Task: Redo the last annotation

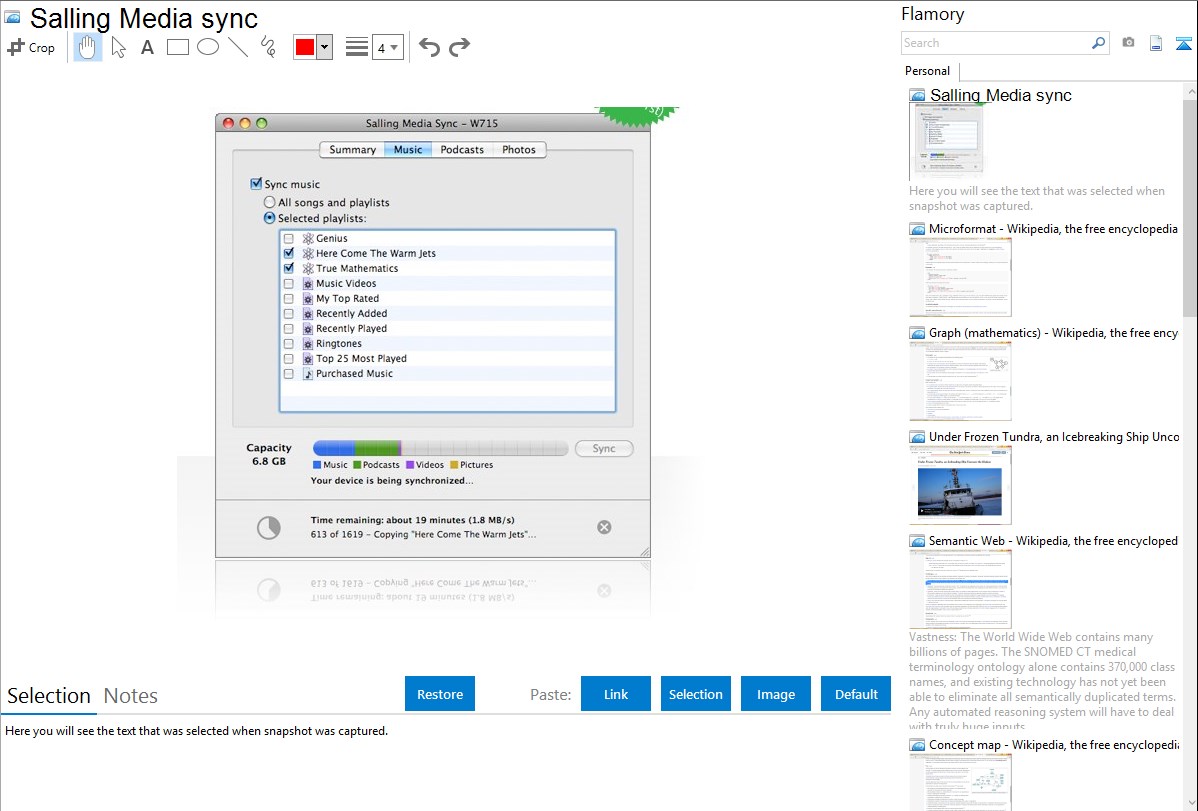Action: coord(459,47)
